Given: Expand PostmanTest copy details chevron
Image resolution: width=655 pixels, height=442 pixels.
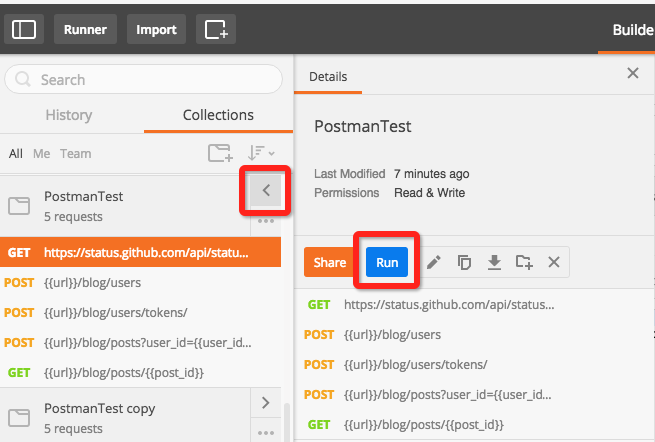Looking at the screenshot, I should [265, 402].
